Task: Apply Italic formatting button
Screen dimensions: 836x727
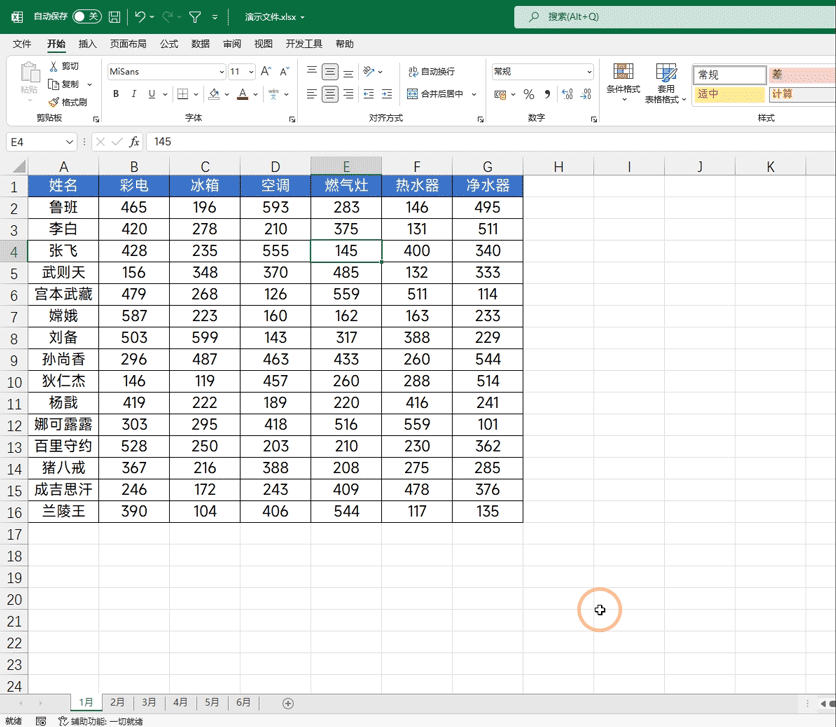Action: (133, 94)
